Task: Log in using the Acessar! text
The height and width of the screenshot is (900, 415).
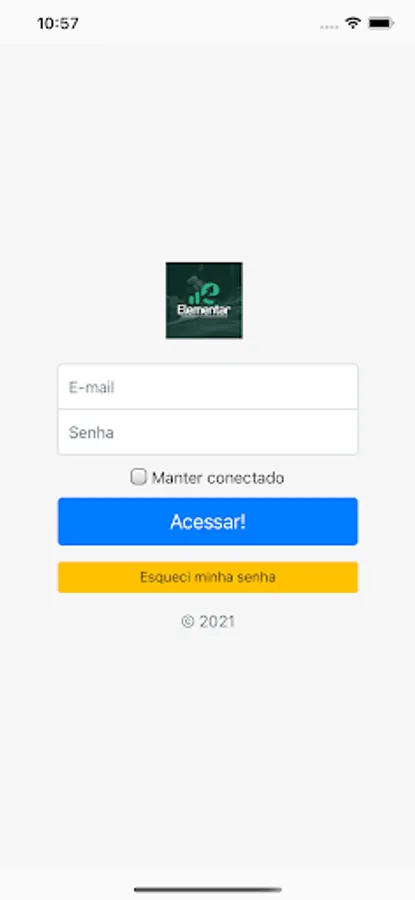Action: point(208,522)
